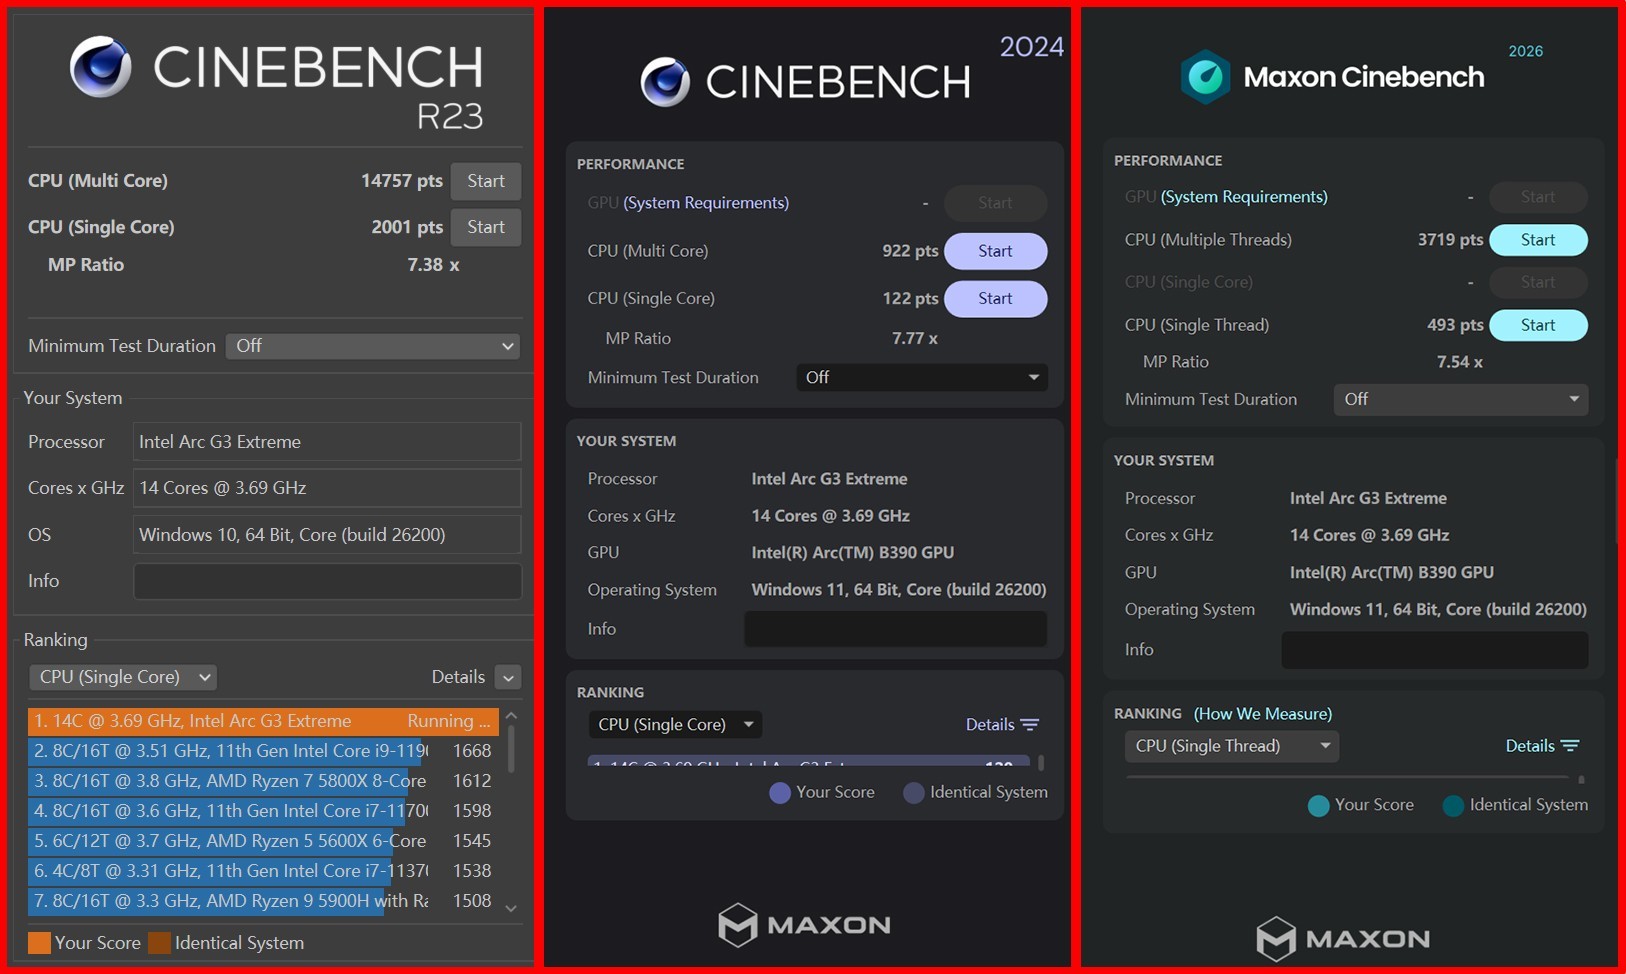This screenshot has width=1626, height=974.
Task: Select the ranking row scoring 1598
Action: tap(263, 811)
